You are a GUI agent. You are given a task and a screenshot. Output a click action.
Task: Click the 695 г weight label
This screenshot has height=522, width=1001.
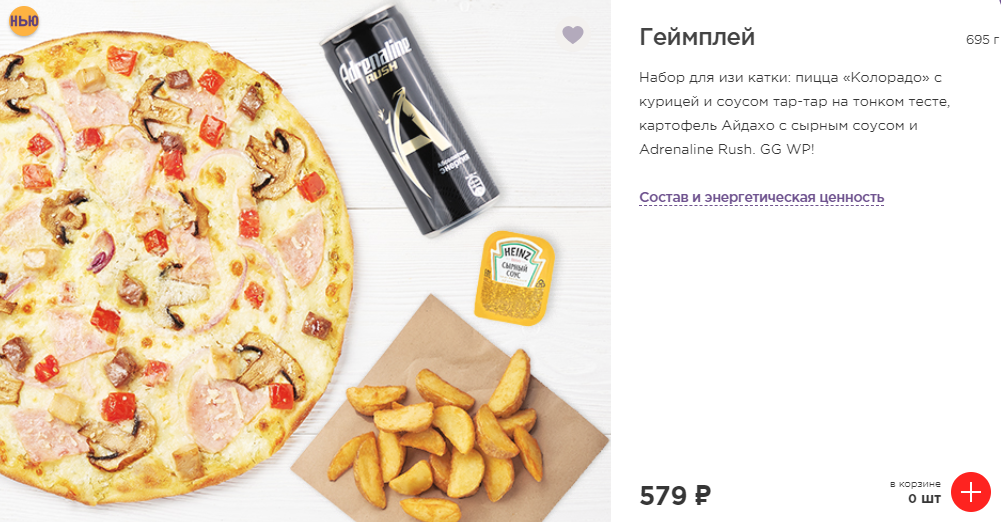pos(982,40)
